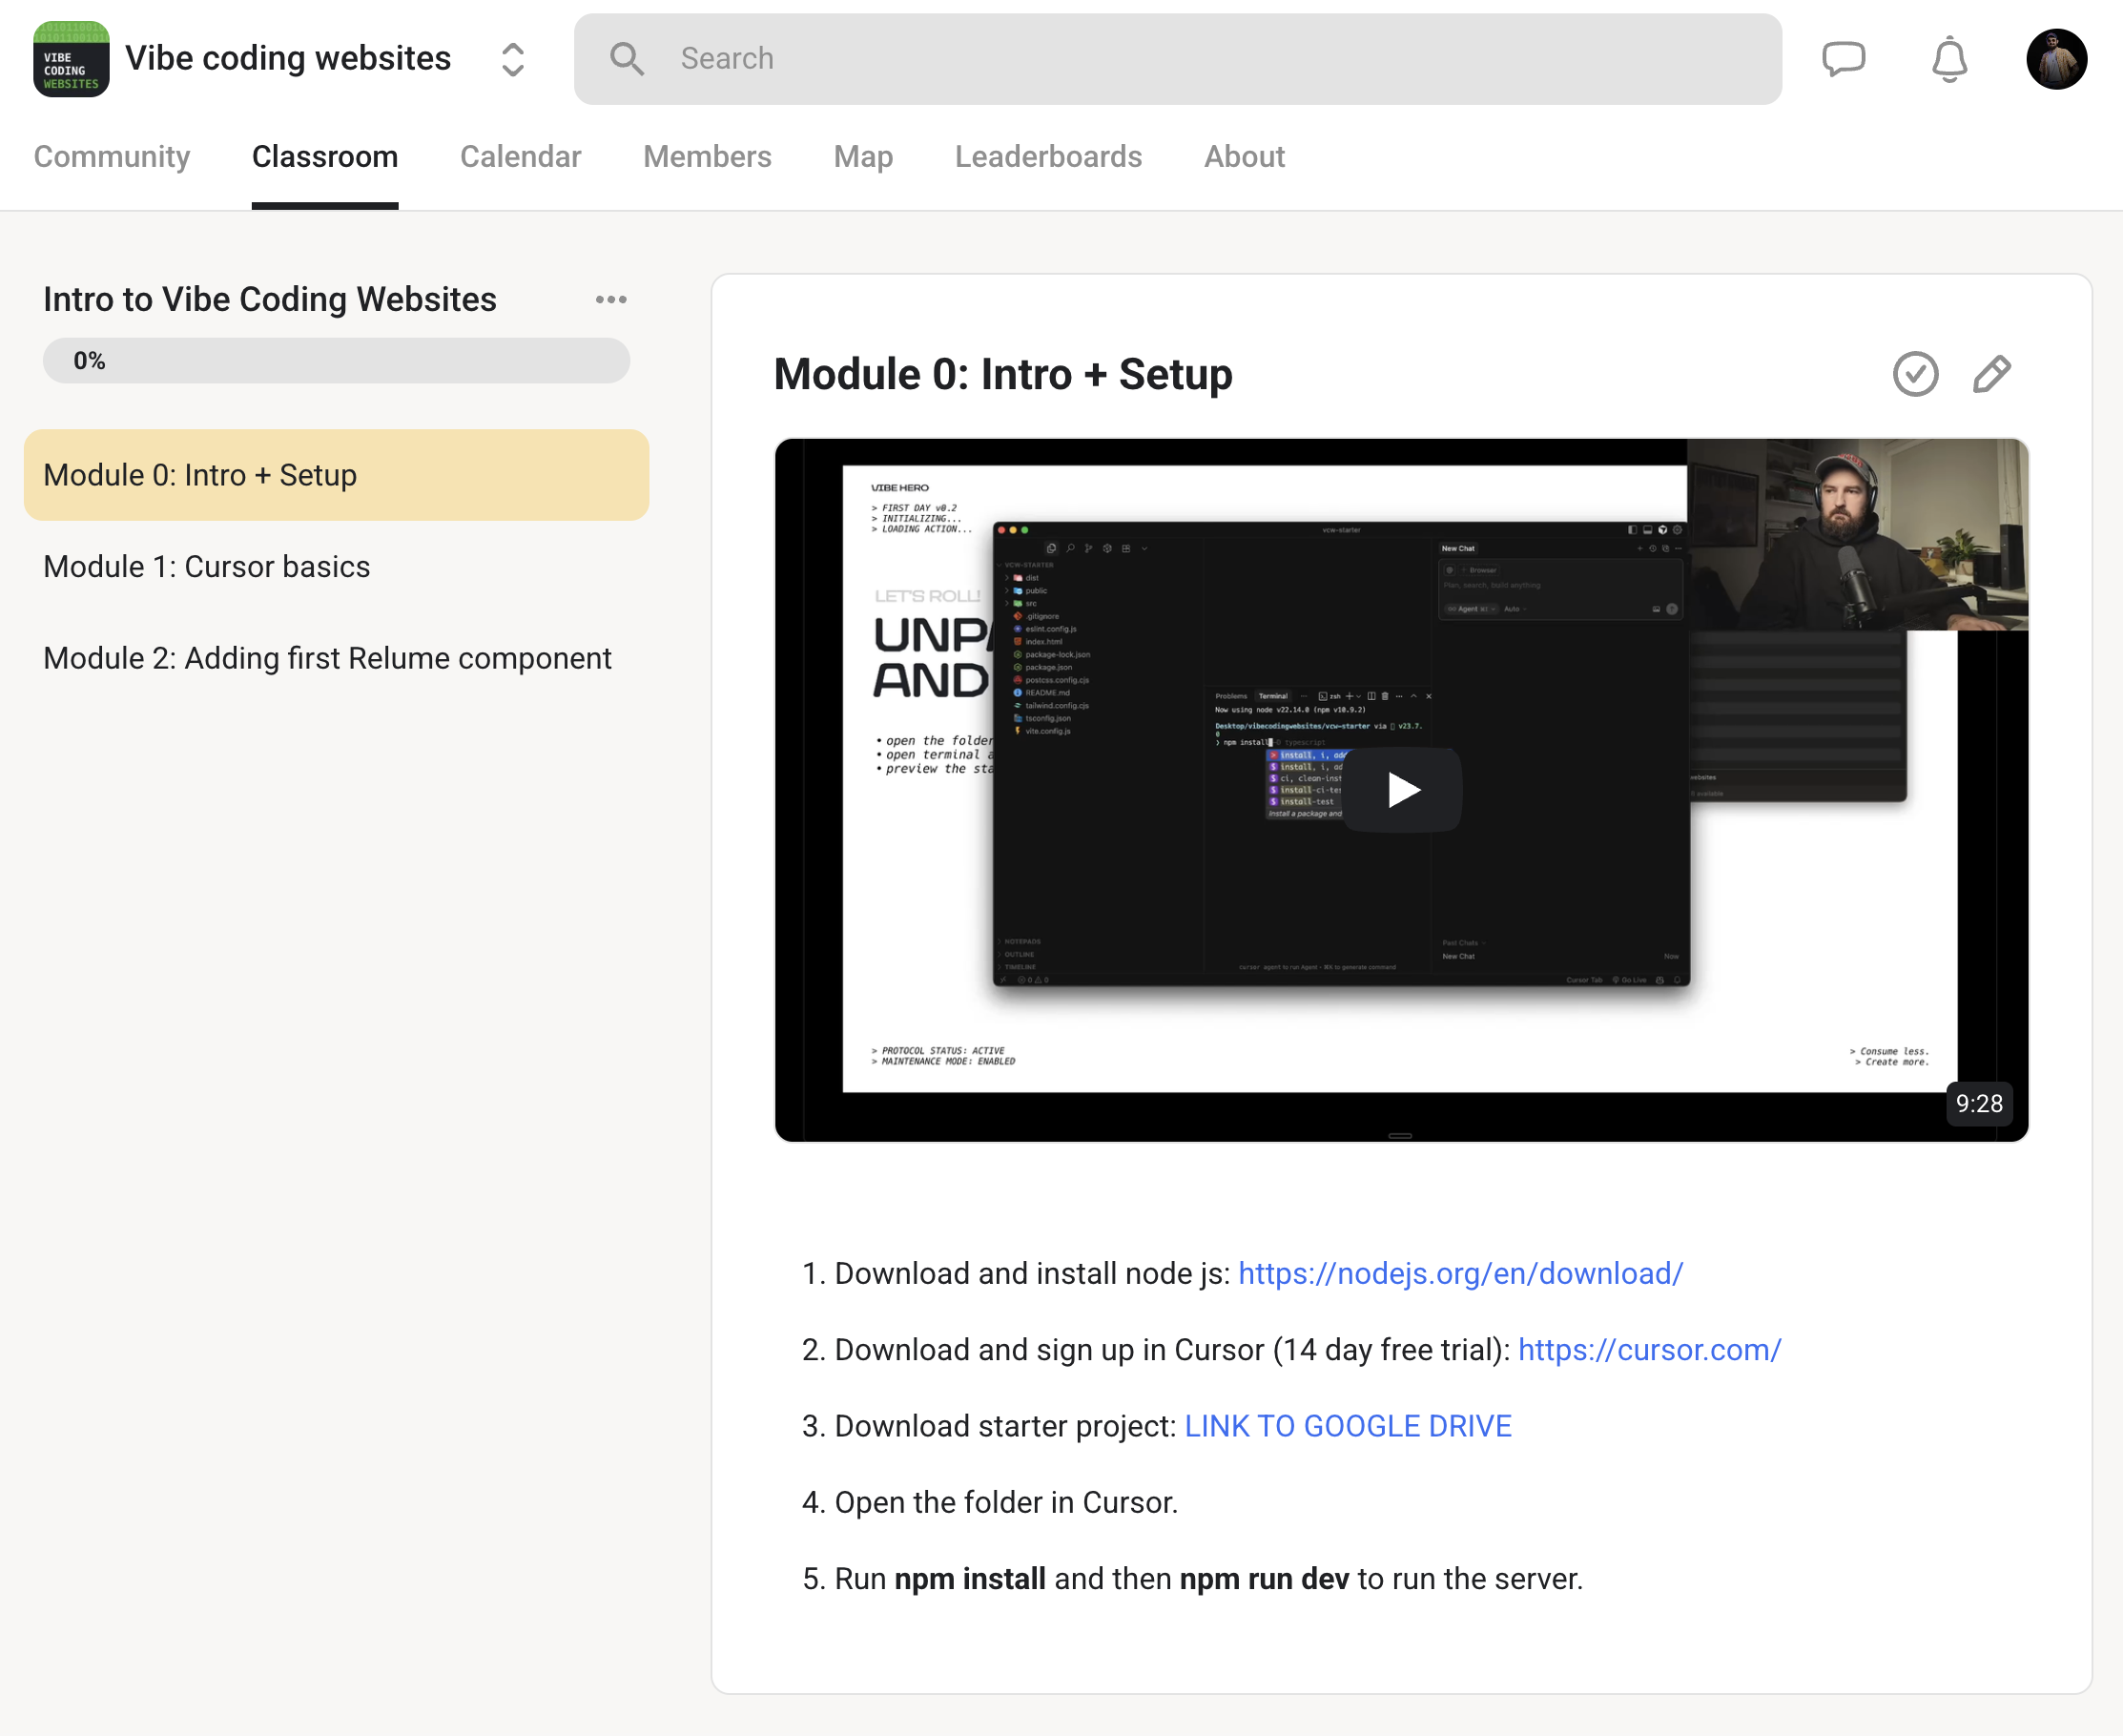The height and width of the screenshot is (1736, 2123).
Task: Open the notifications bell
Action: [x=1948, y=59]
